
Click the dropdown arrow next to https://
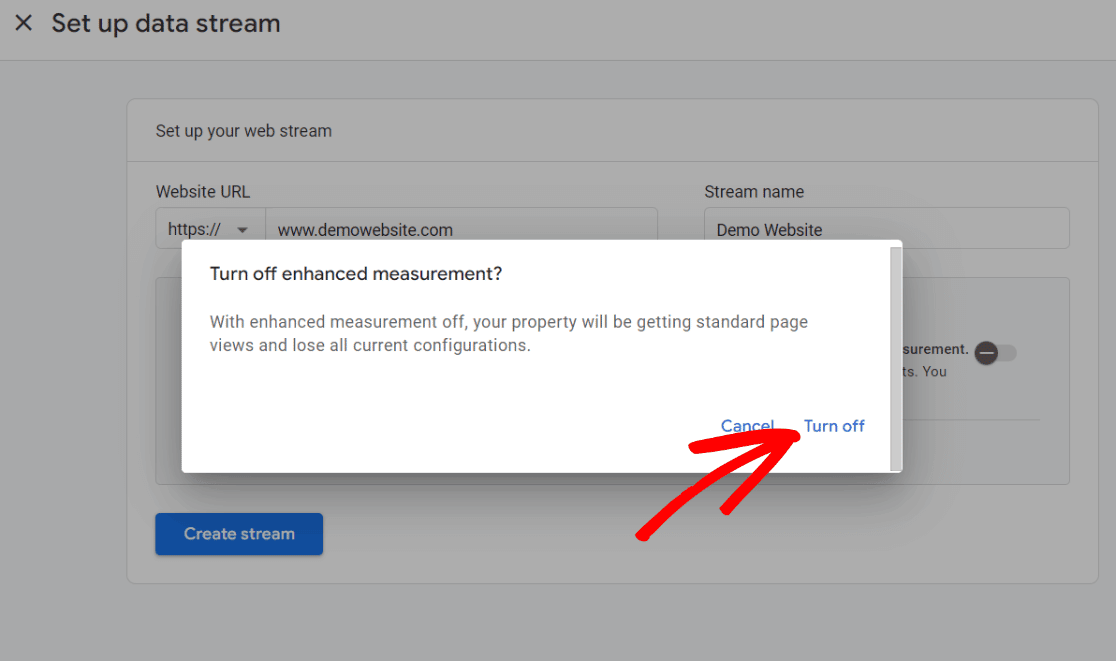pyautogui.click(x=243, y=228)
